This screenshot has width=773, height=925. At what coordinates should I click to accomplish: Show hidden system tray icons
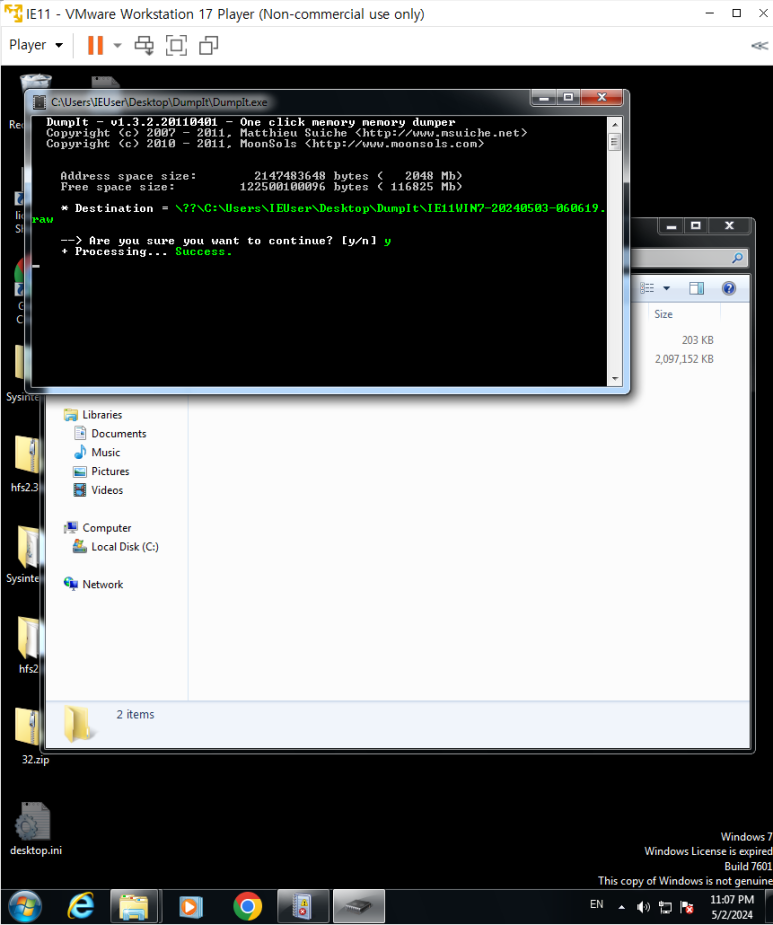(621, 907)
